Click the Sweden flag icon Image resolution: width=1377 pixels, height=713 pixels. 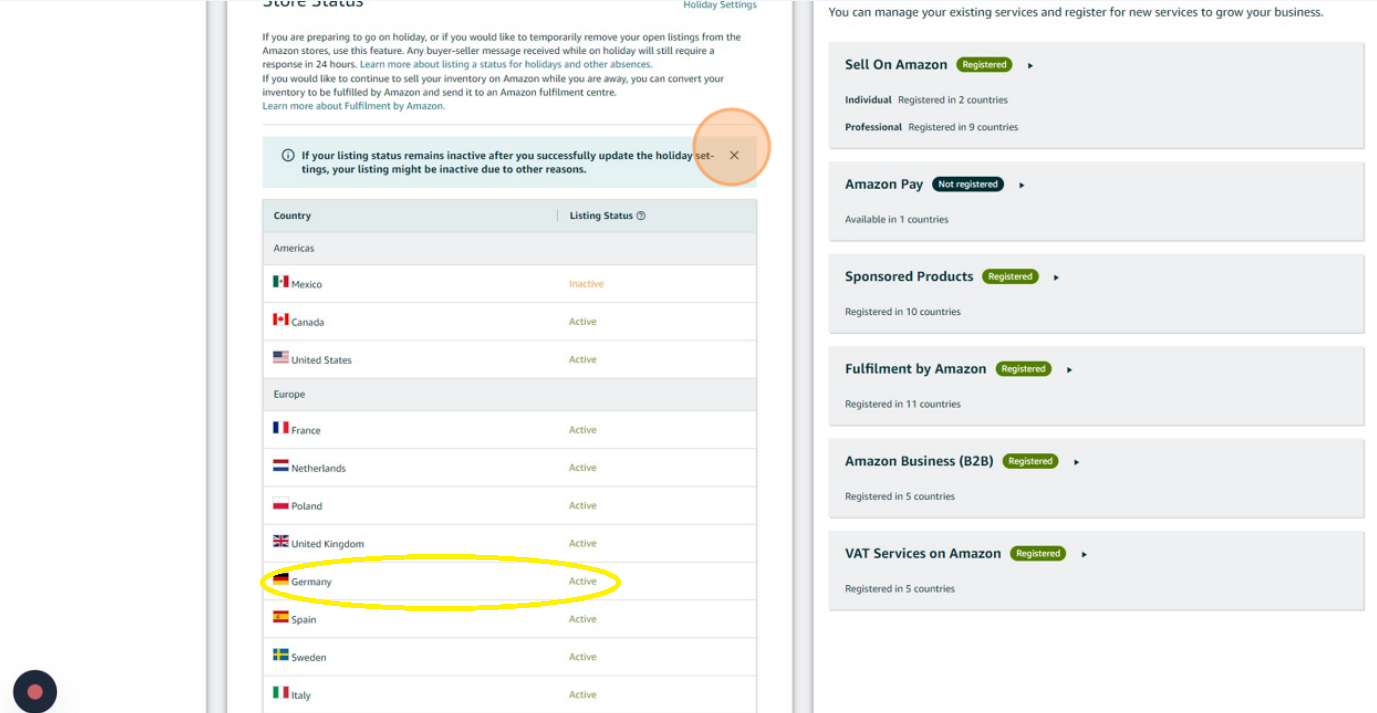pos(281,655)
